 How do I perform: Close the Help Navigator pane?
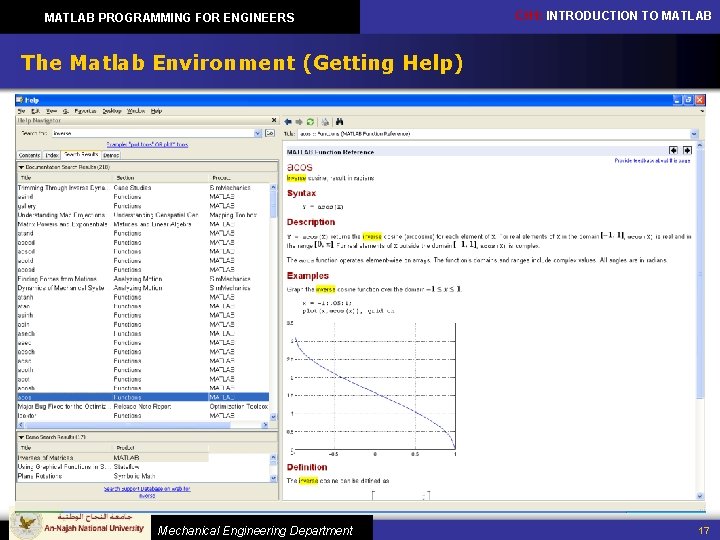[274, 120]
